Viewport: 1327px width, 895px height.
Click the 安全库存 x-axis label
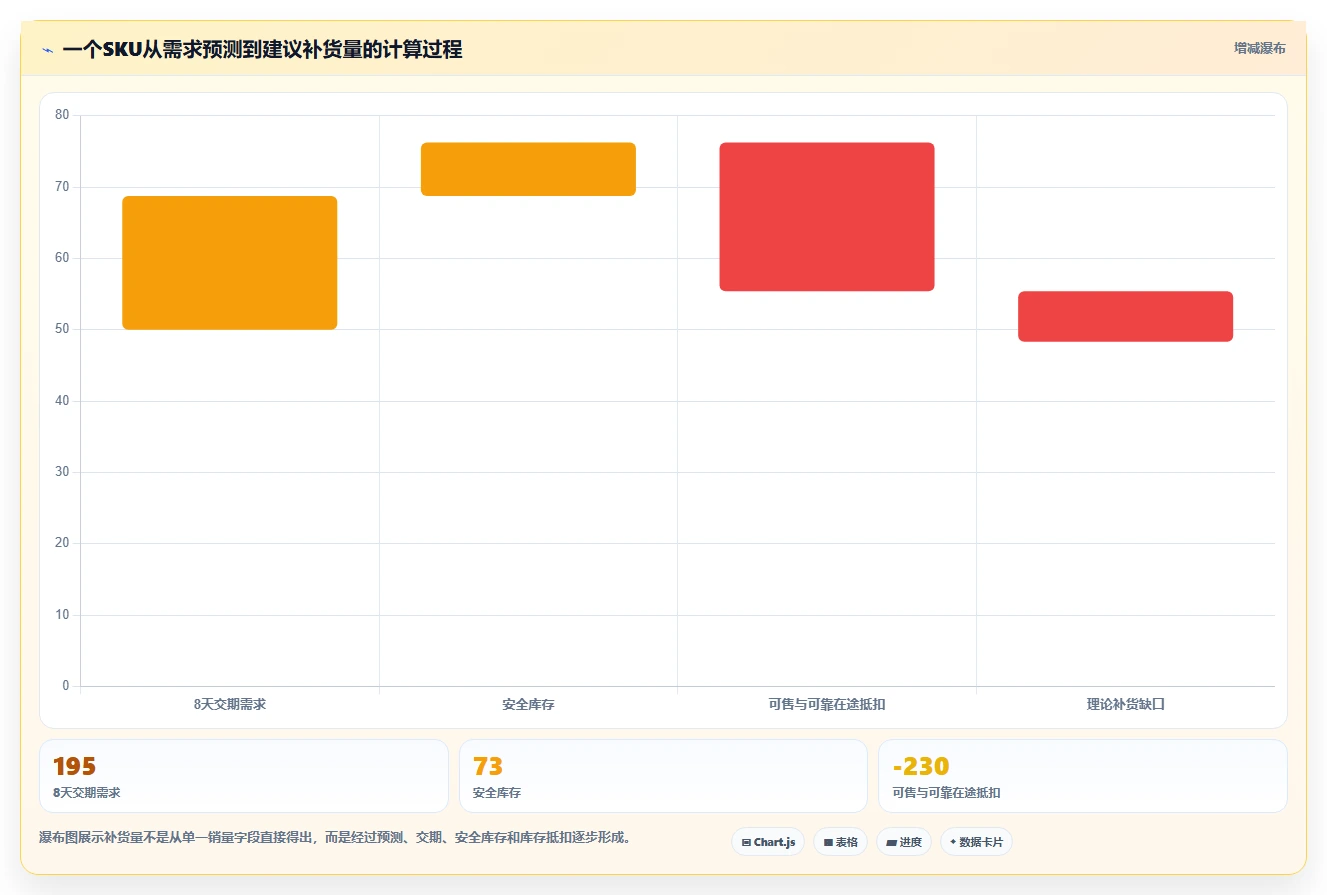tap(528, 704)
